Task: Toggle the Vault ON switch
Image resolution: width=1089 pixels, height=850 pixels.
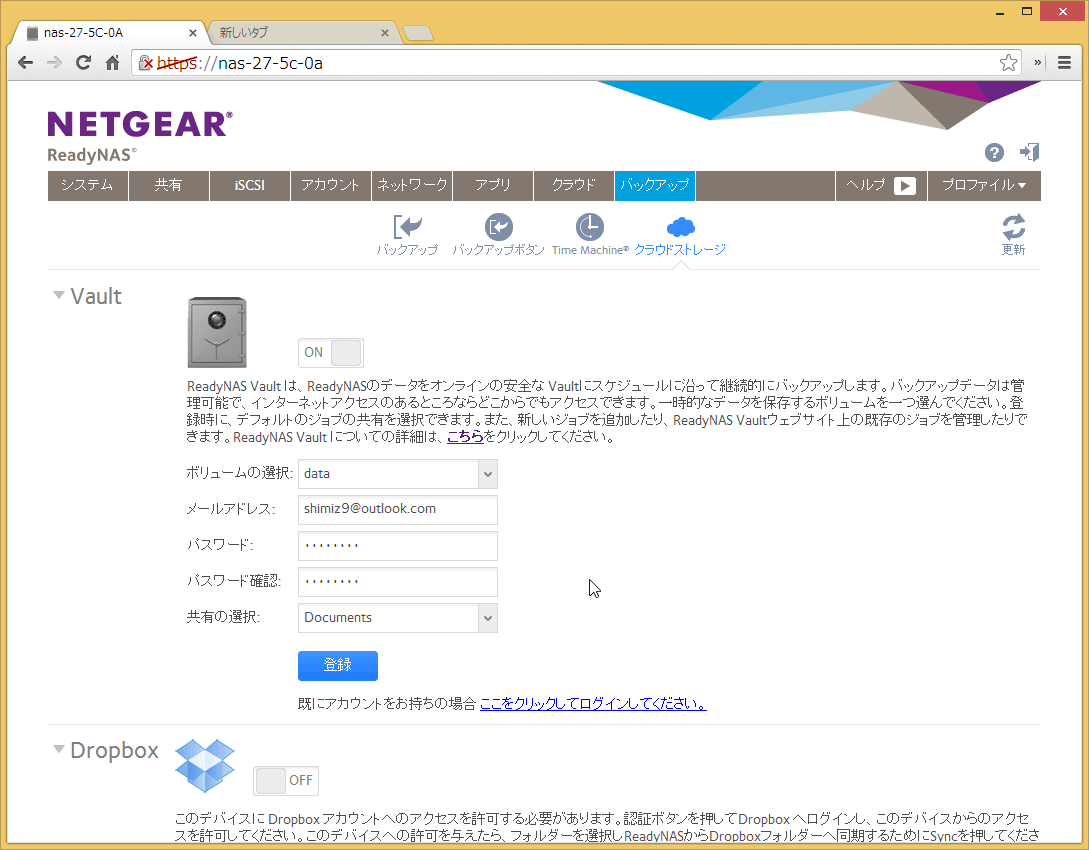Action: [331, 352]
